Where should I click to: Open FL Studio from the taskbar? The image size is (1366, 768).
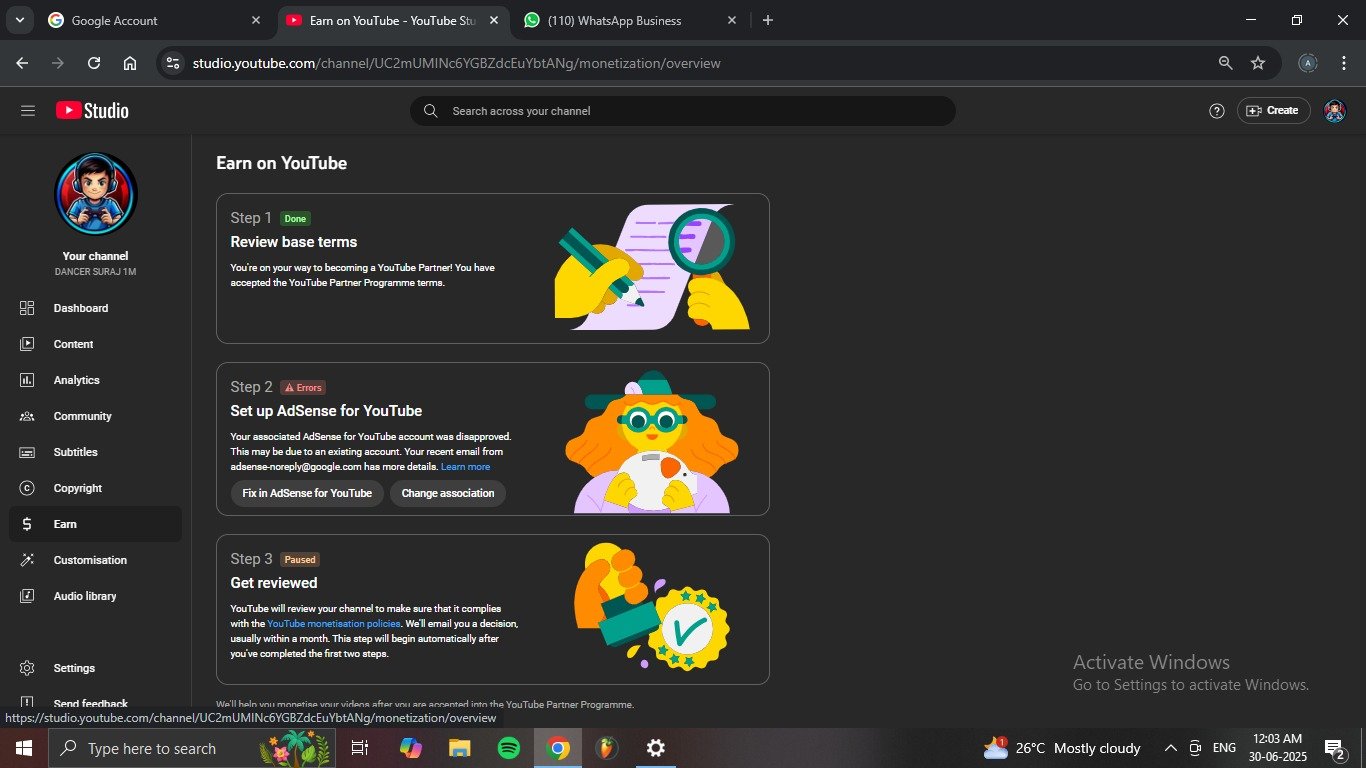pyautogui.click(x=606, y=748)
